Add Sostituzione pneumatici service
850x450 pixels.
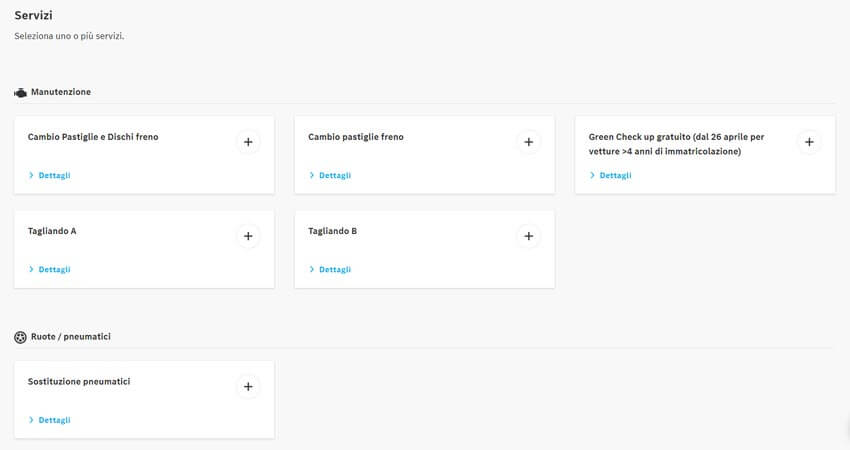click(248, 387)
